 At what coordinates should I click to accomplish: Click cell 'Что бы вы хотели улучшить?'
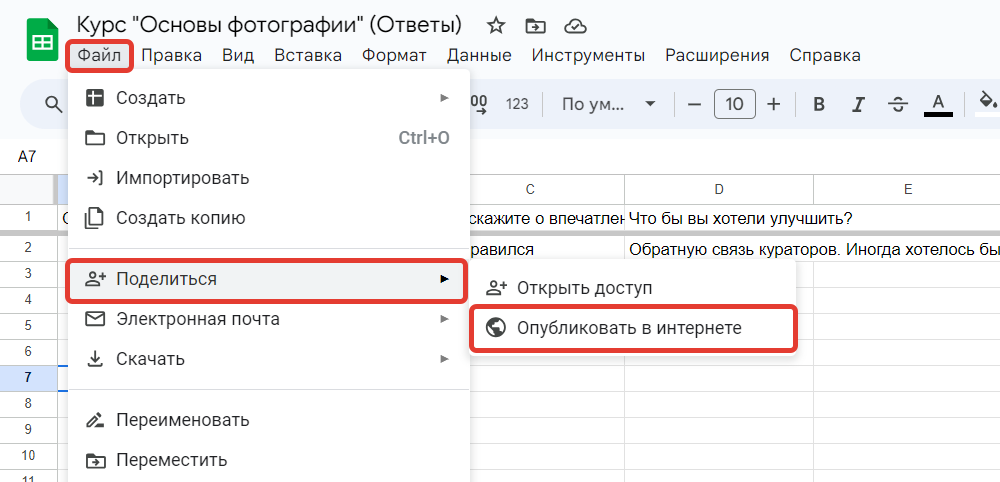719,219
